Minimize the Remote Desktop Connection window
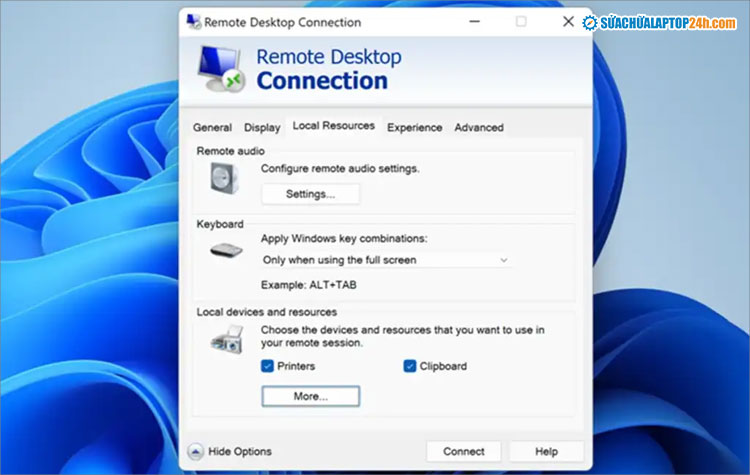This screenshot has height=475, width=750. coord(474,22)
